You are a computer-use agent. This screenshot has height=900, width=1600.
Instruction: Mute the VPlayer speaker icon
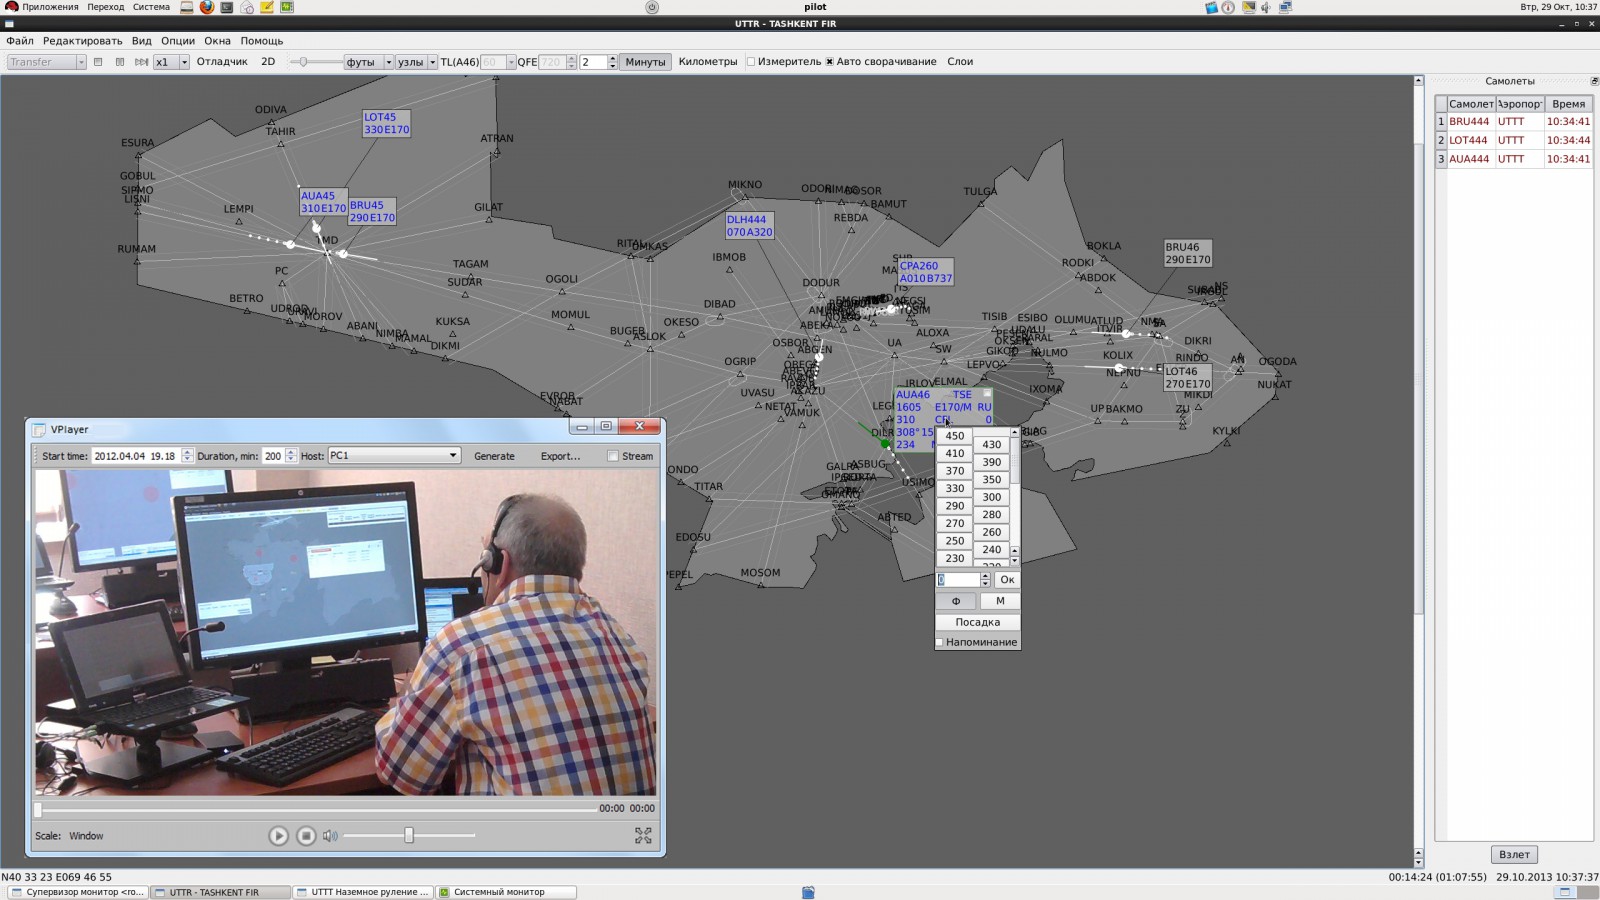click(330, 836)
